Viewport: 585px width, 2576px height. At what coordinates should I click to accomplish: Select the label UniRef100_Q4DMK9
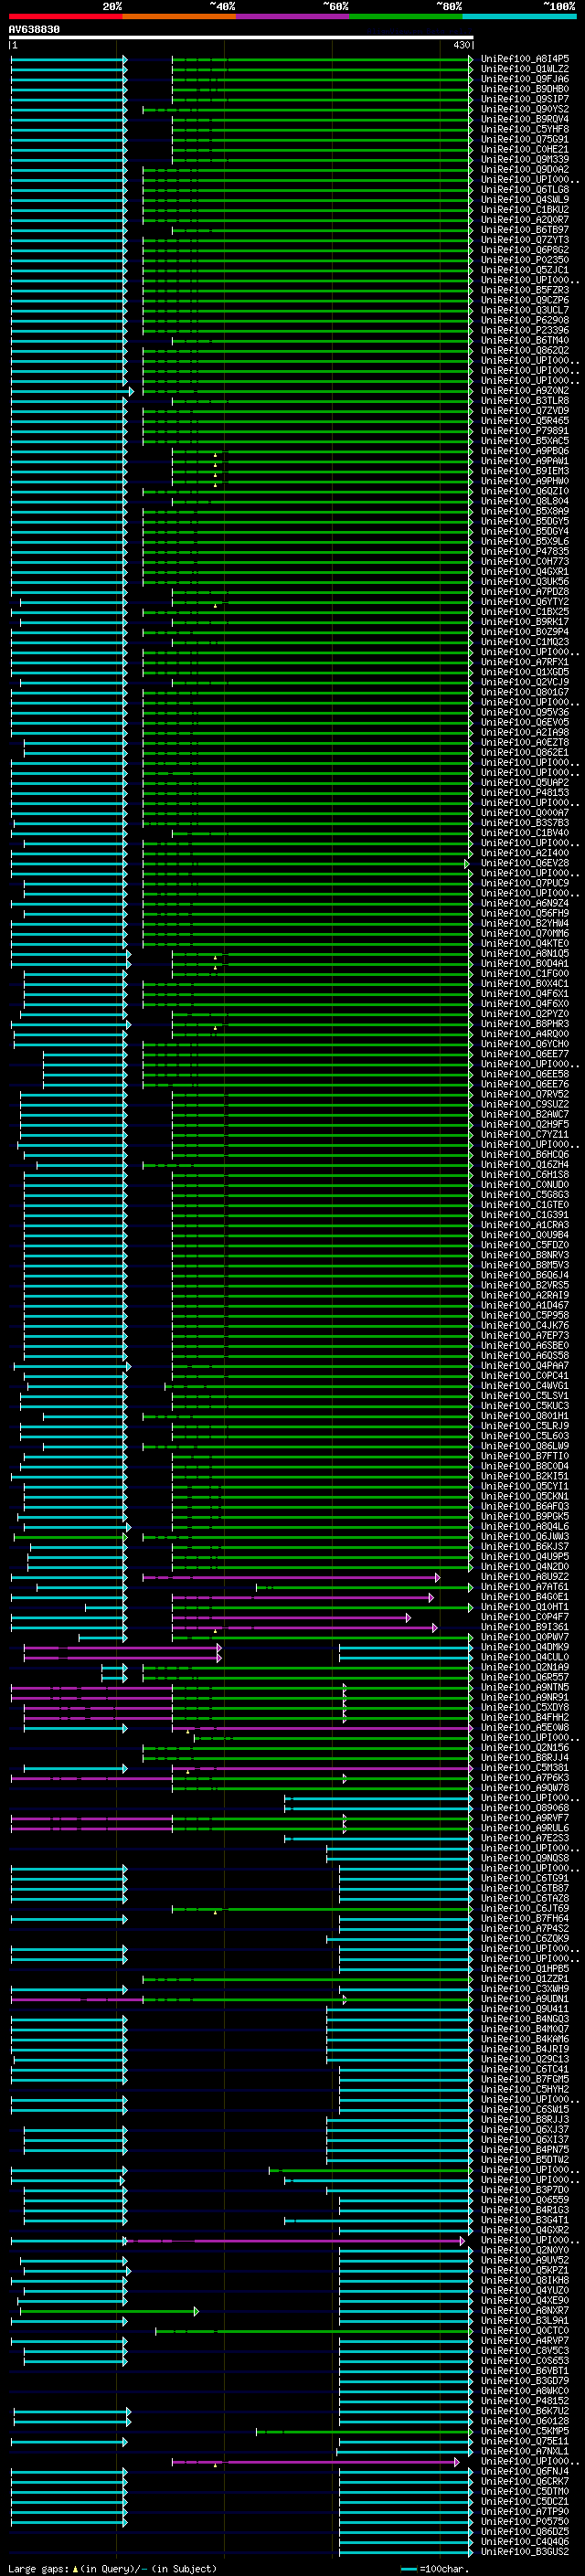(524, 1647)
